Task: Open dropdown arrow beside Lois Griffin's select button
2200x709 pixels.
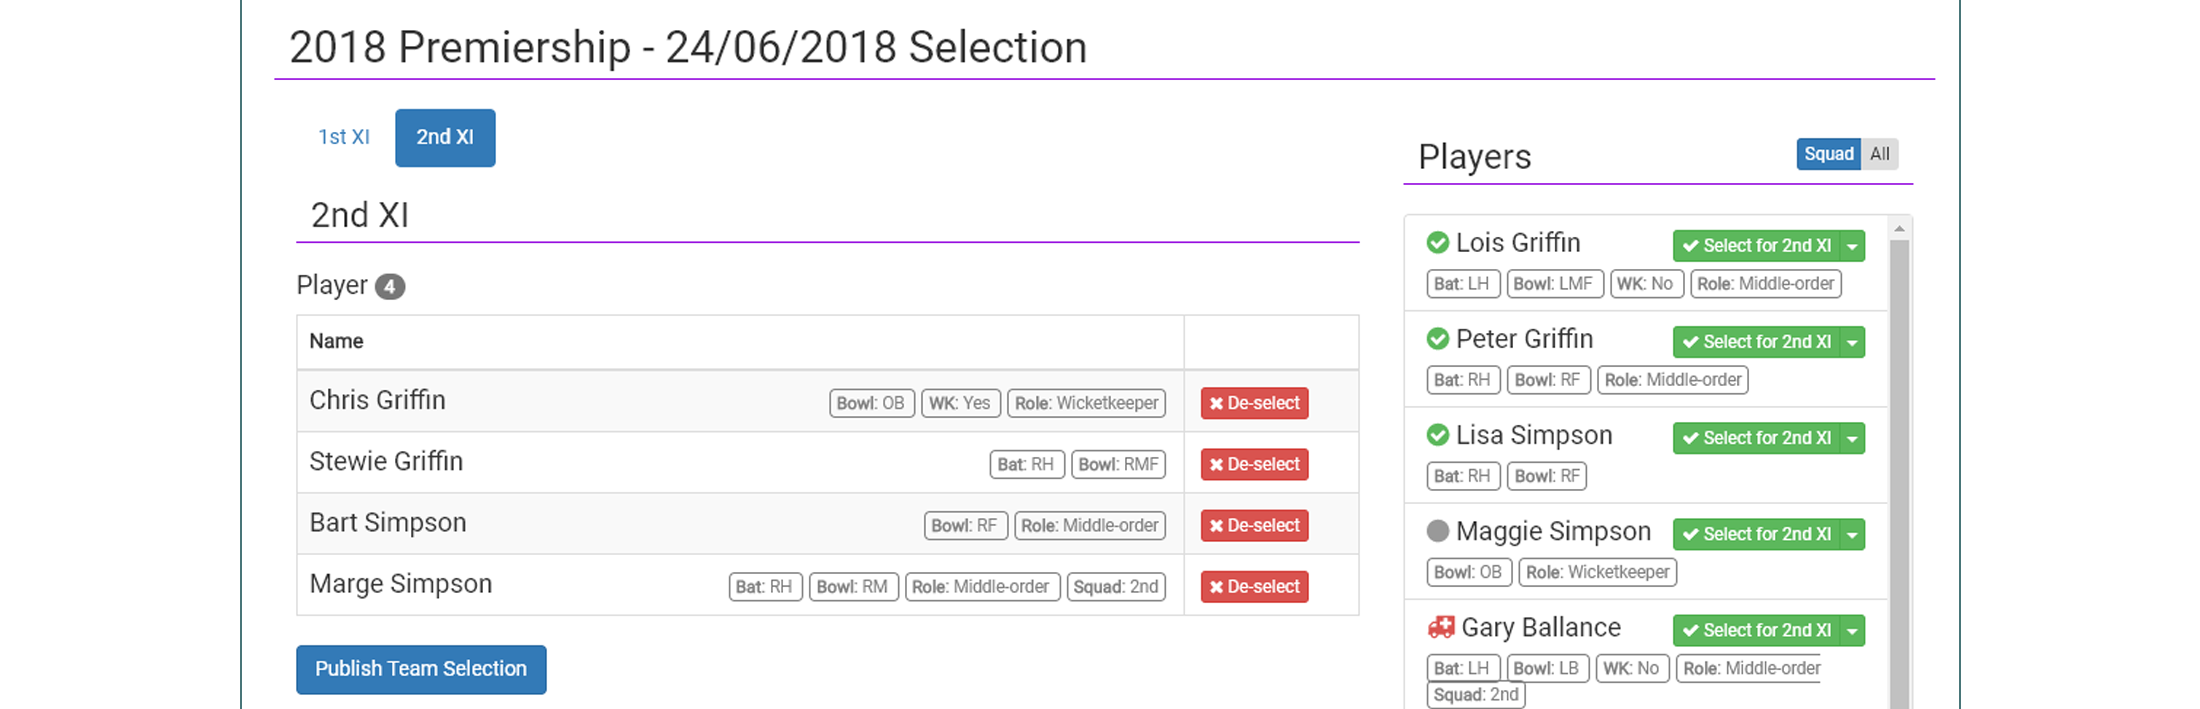Action: coord(1853,246)
